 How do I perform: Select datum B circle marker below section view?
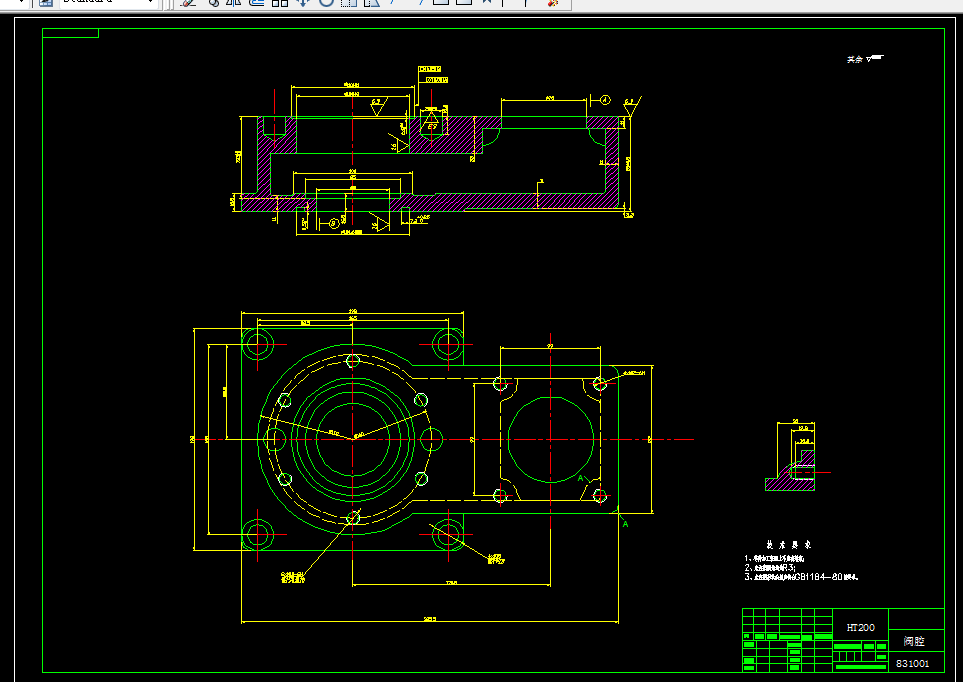[334, 223]
